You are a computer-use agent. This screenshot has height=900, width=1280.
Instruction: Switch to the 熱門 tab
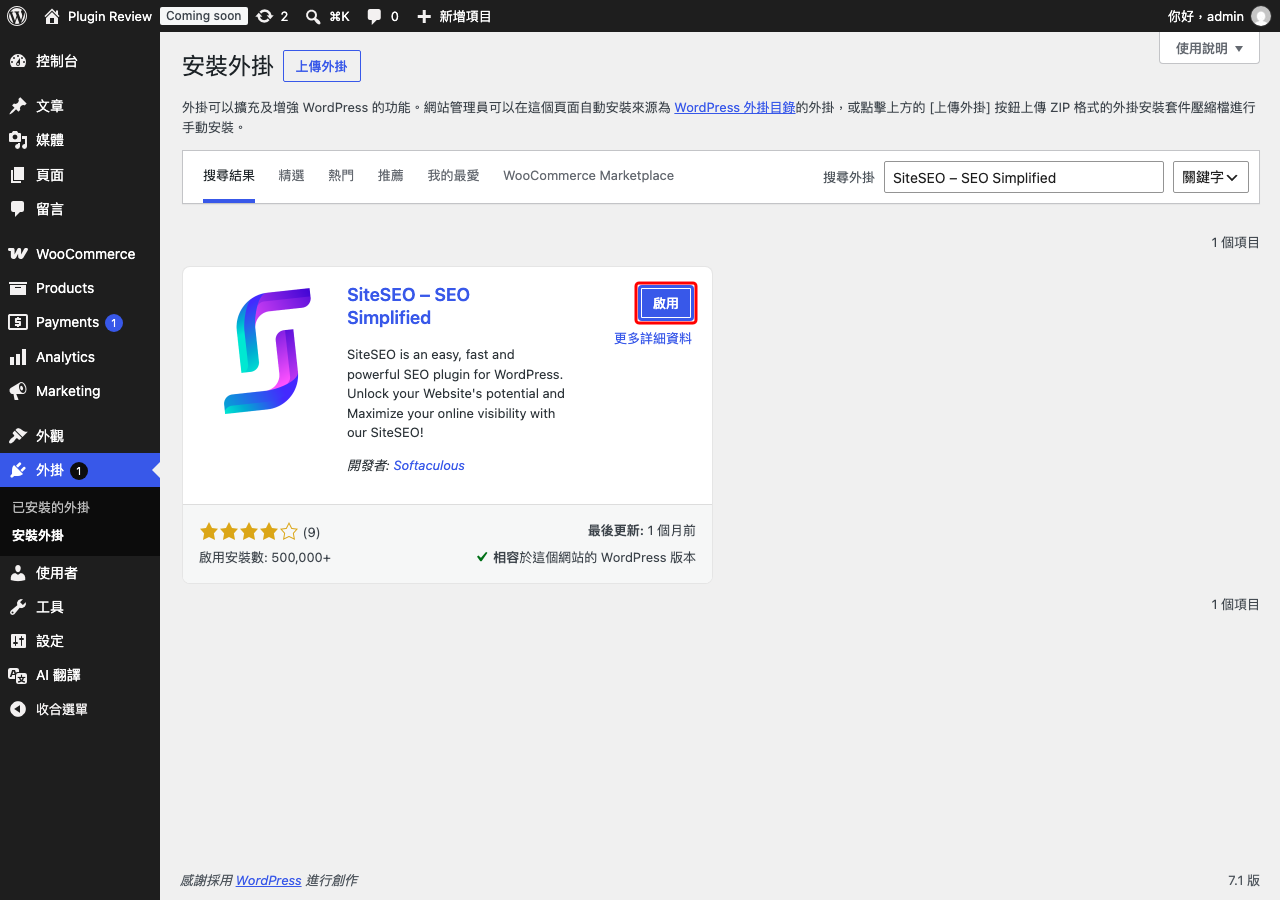click(341, 176)
